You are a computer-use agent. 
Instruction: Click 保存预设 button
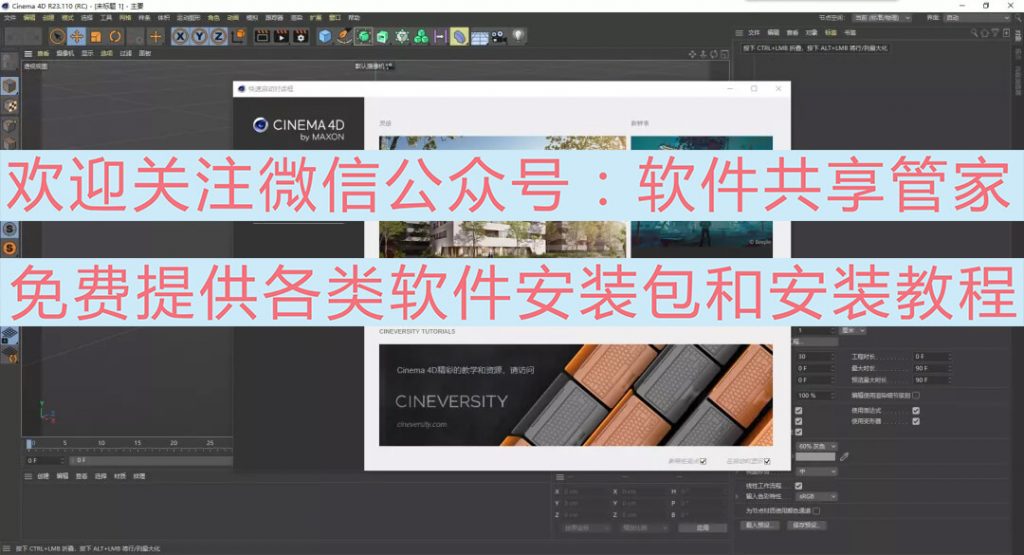pos(807,525)
